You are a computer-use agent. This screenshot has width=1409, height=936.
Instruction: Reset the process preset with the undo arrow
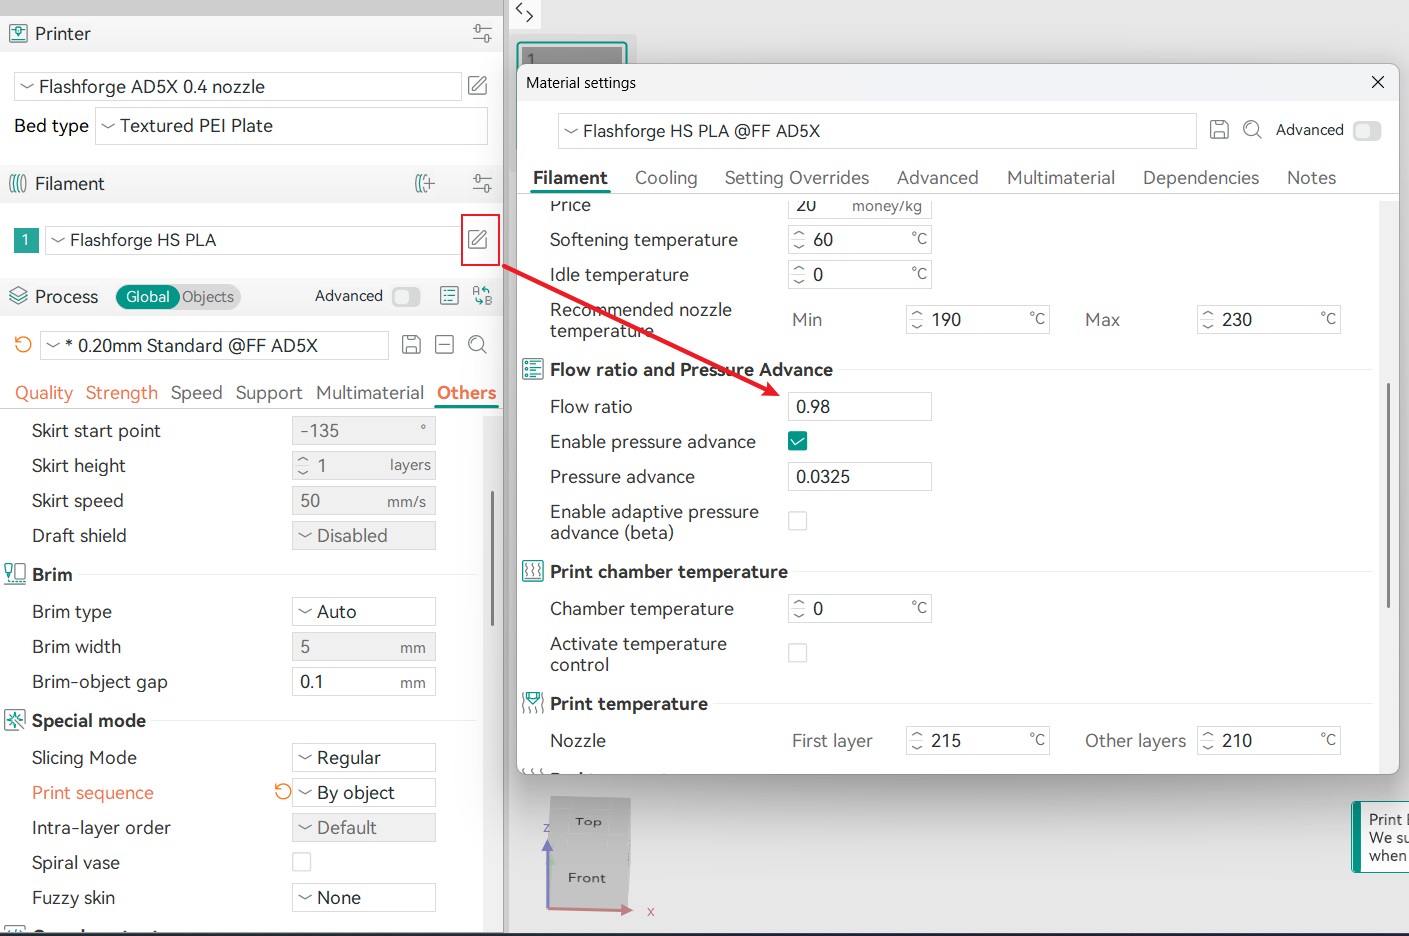[x=23, y=345]
